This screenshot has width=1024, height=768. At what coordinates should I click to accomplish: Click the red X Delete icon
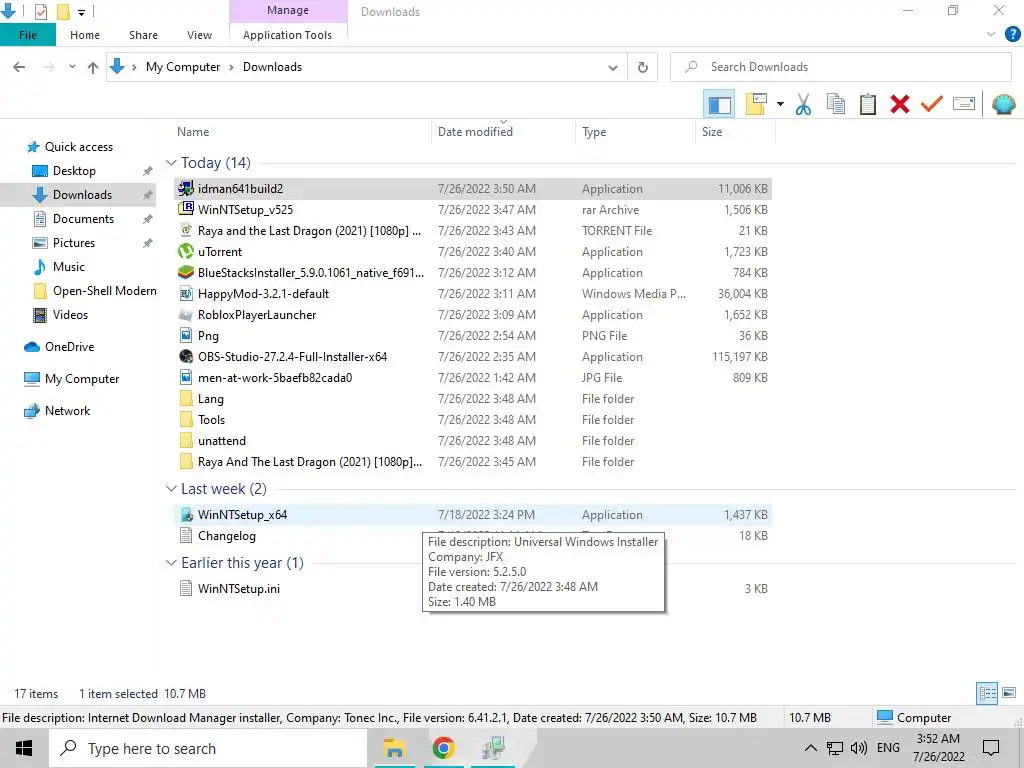click(899, 104)
